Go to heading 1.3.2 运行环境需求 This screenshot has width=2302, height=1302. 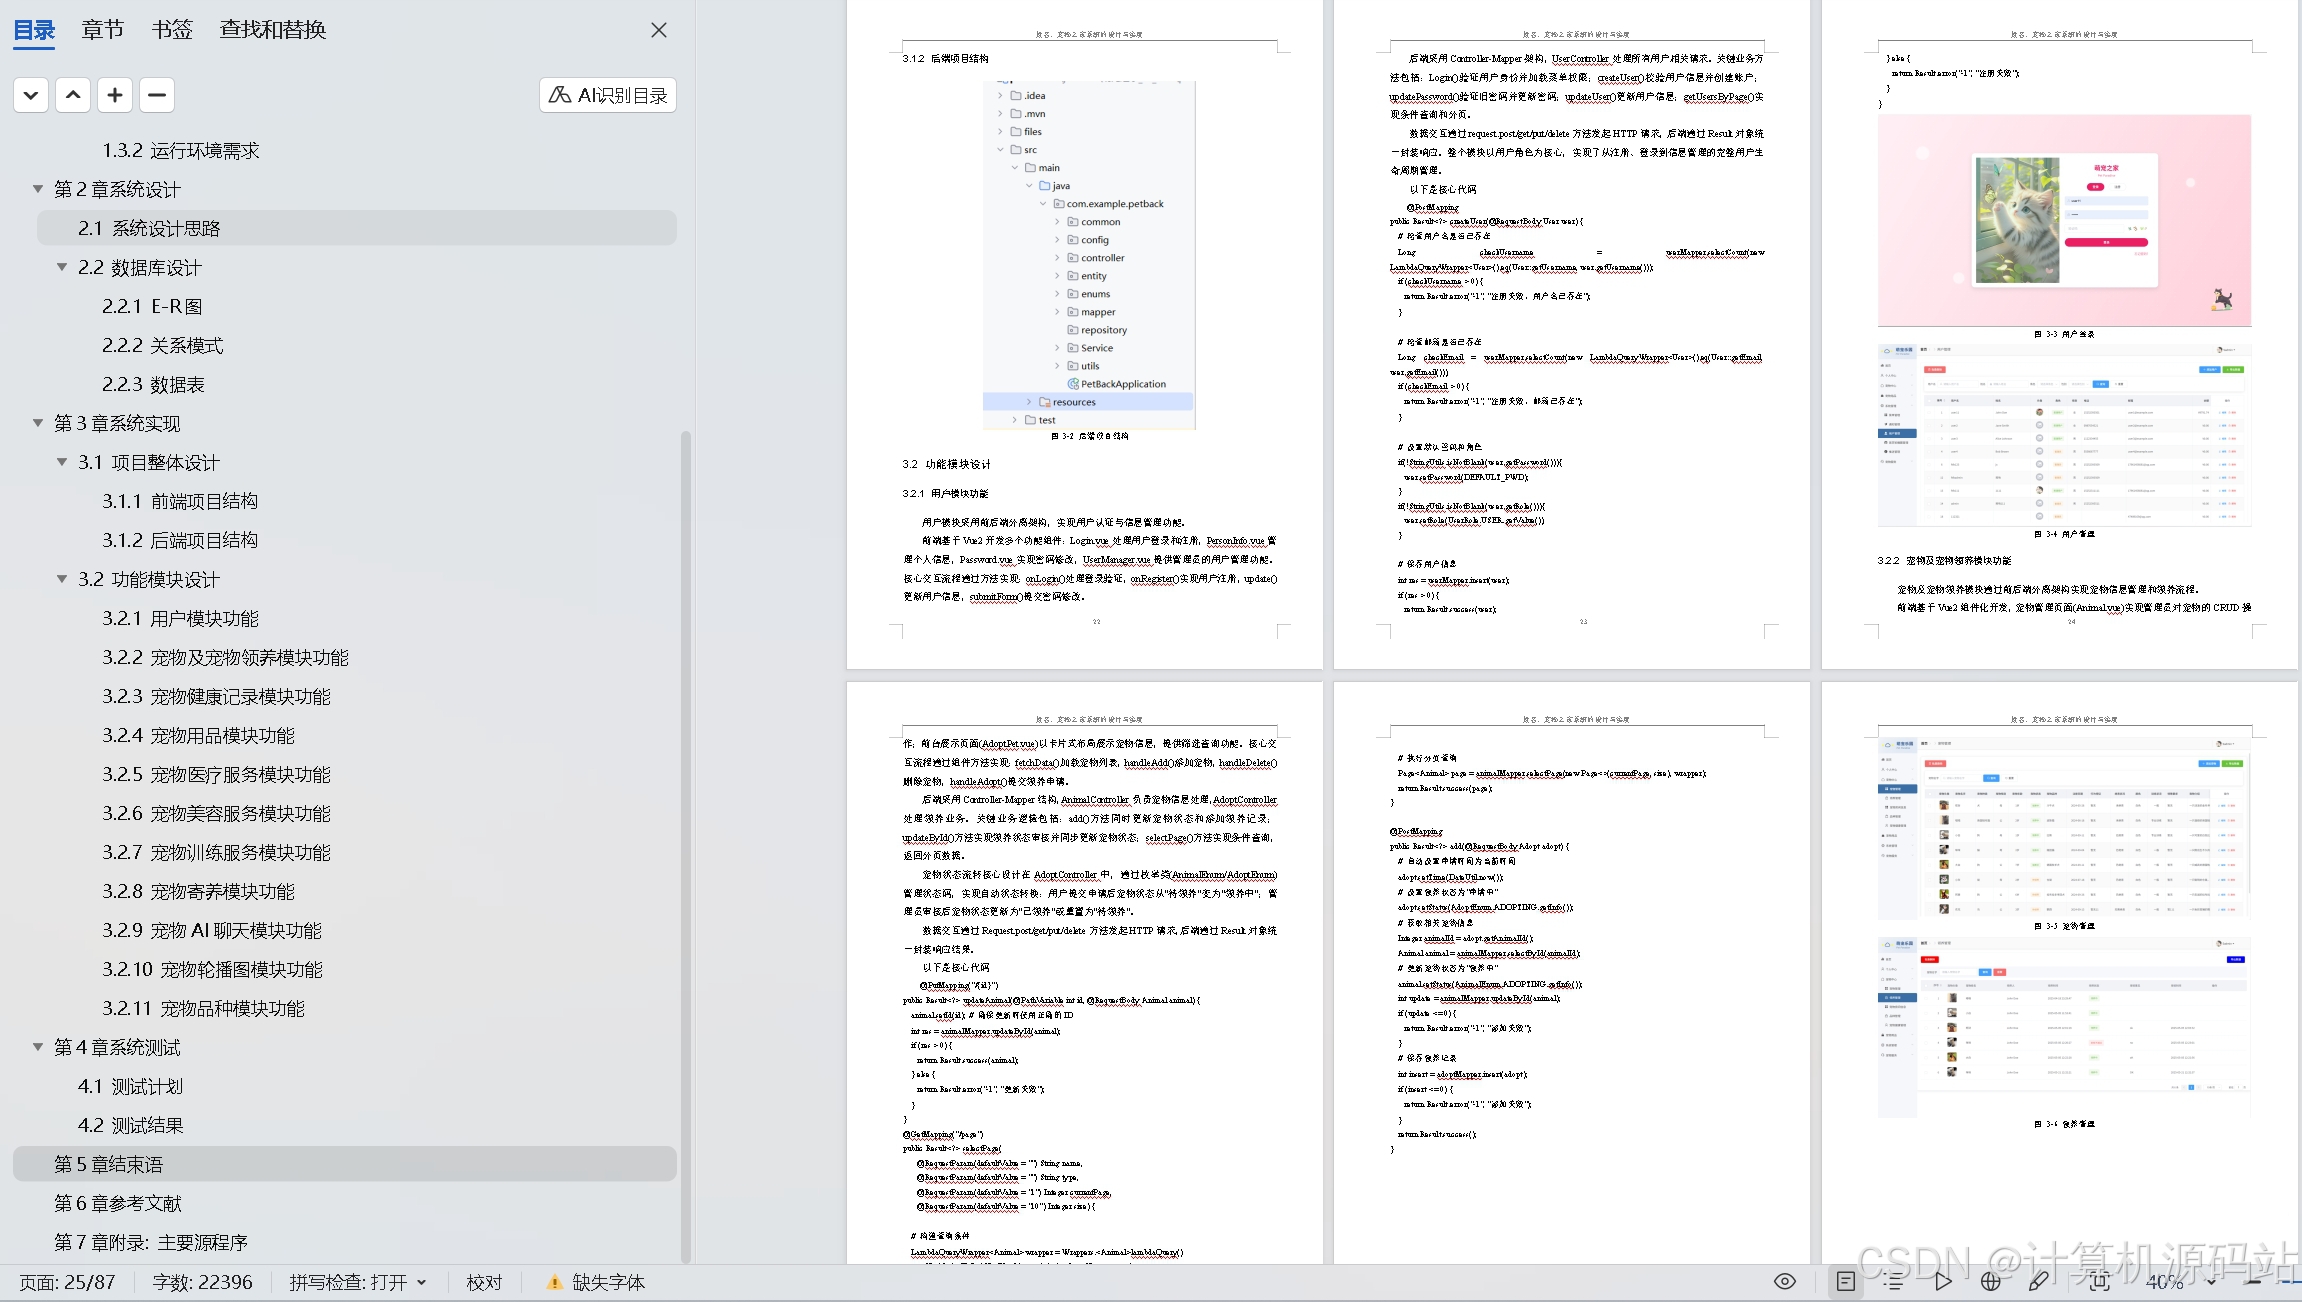(x=180, y=150)
